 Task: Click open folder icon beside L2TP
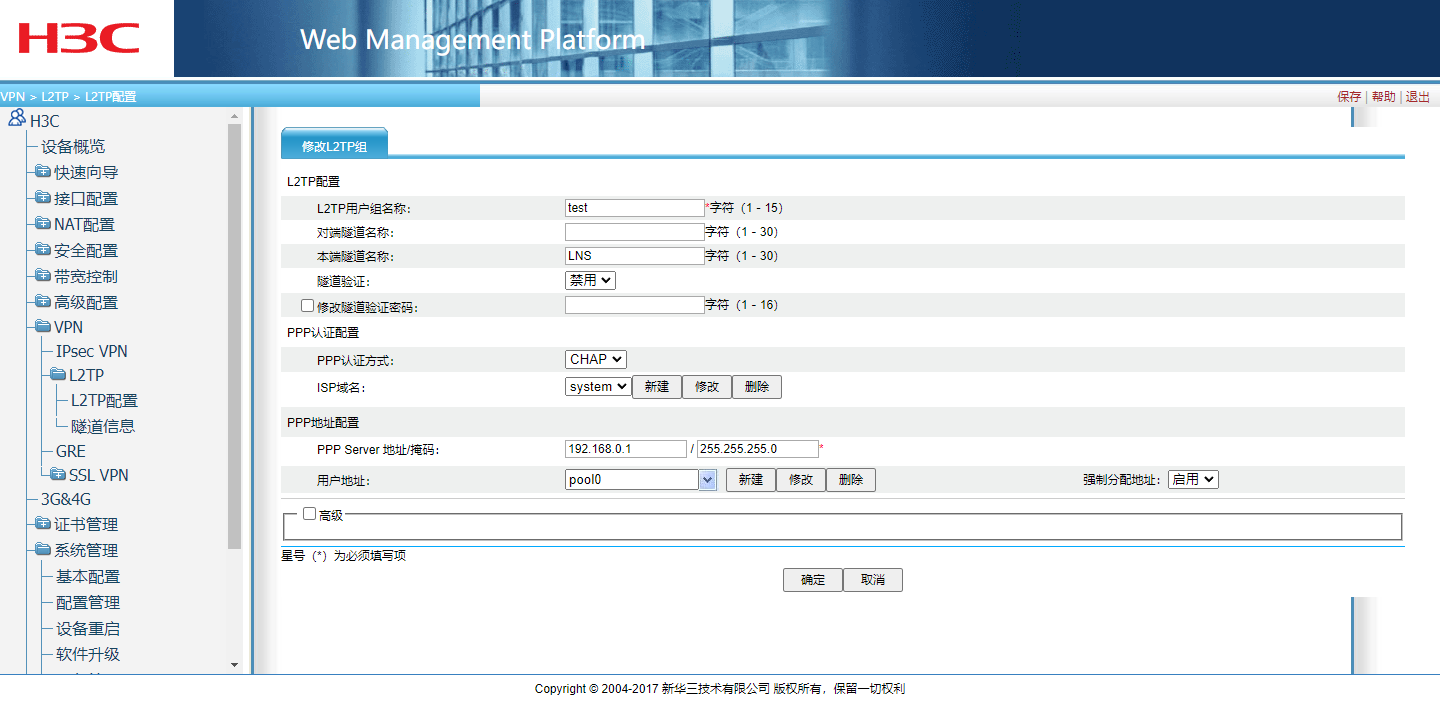tap(57, 375)
